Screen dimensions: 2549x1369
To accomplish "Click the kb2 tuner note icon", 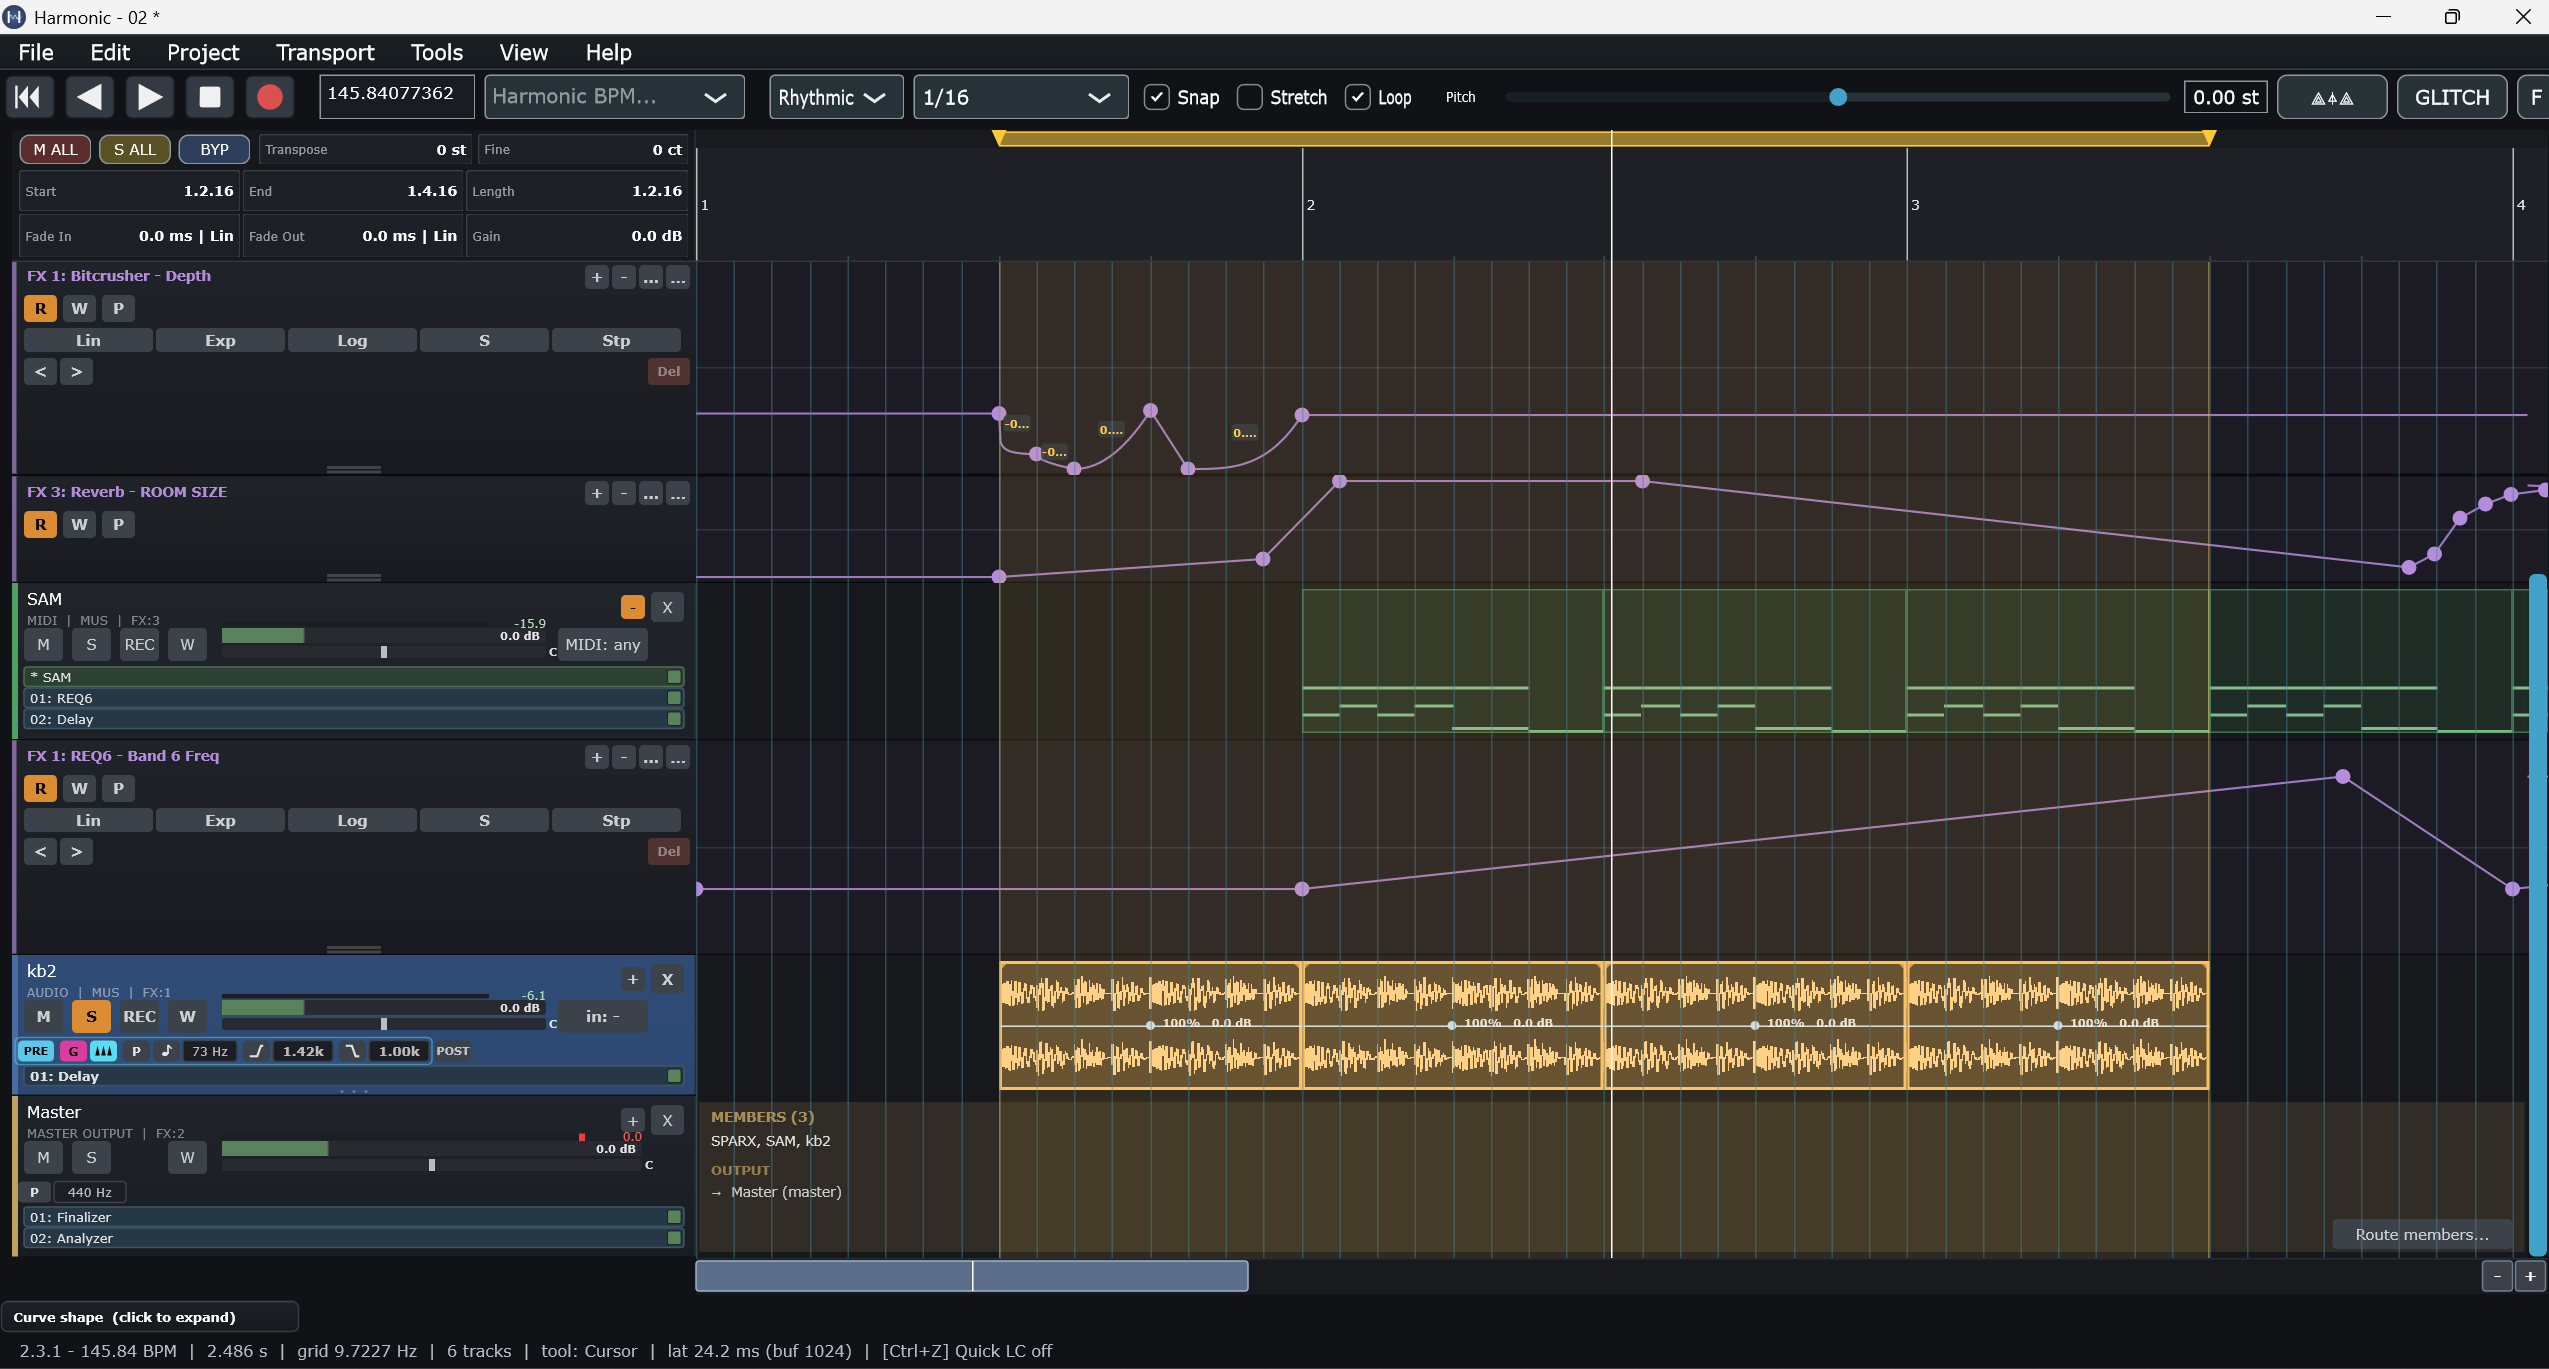I will click(x=166, y=1051).
